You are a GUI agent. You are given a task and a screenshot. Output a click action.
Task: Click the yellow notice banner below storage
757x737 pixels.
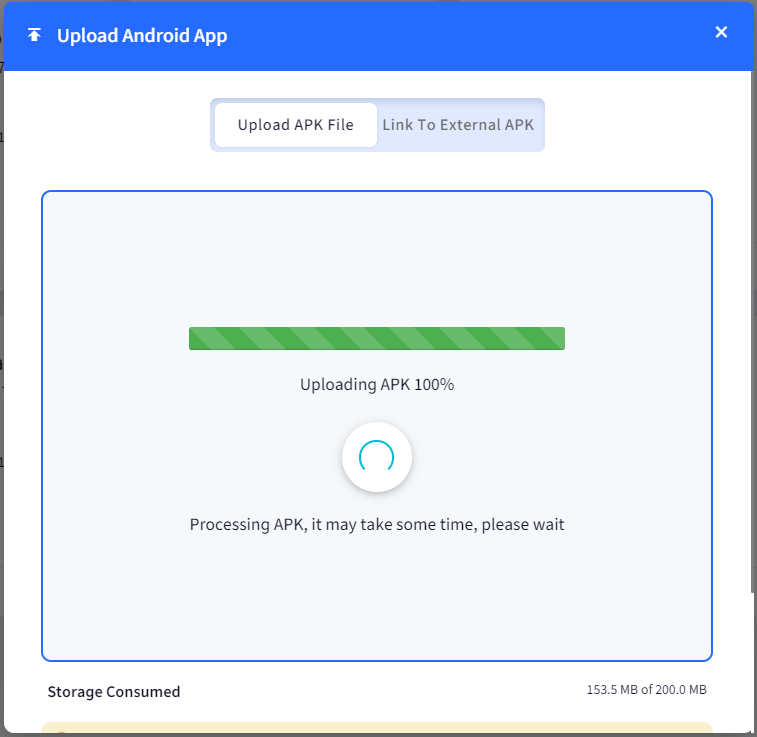(376, 729)
